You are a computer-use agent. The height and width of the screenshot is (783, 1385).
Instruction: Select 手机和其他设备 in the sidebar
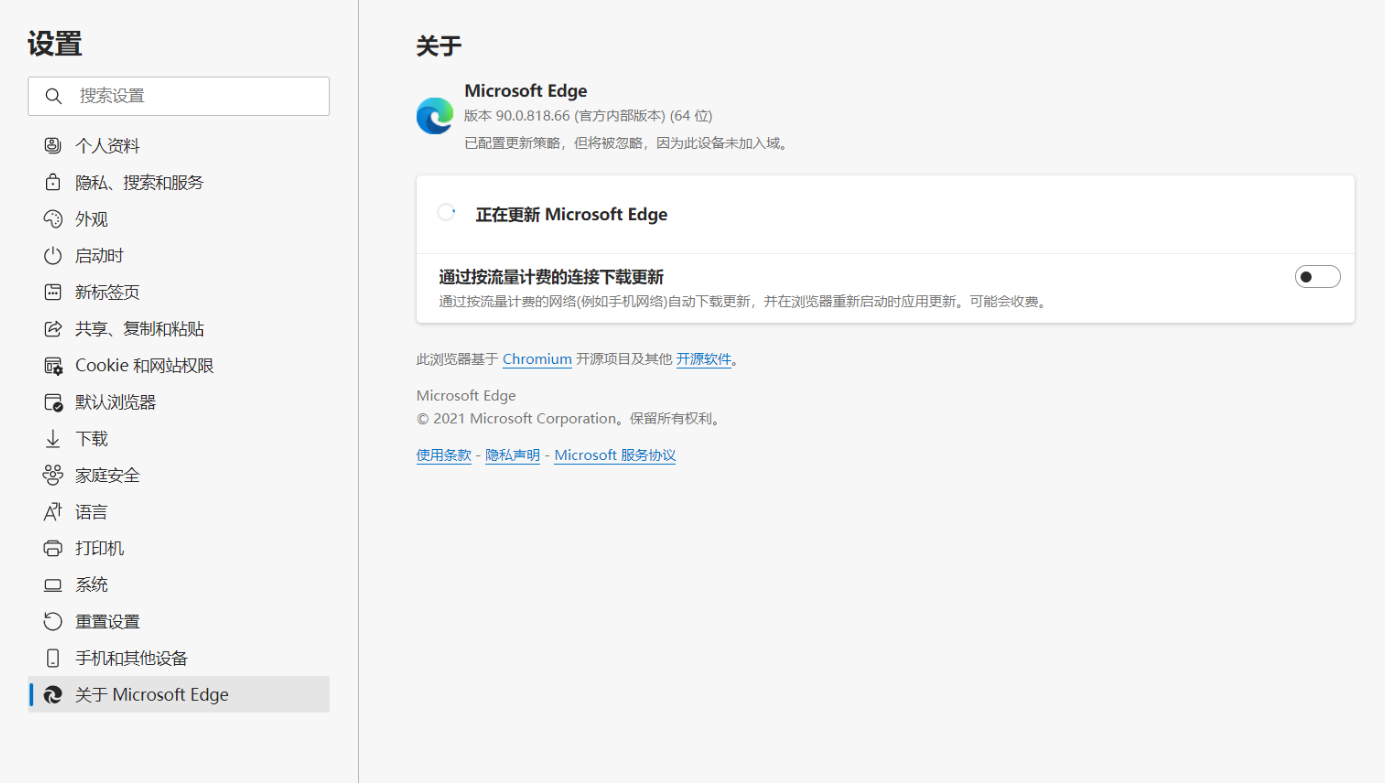coord(179,658)
